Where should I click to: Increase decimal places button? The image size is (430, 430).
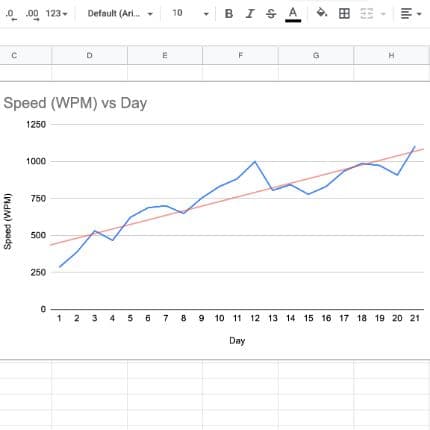(x=32, y=14)
